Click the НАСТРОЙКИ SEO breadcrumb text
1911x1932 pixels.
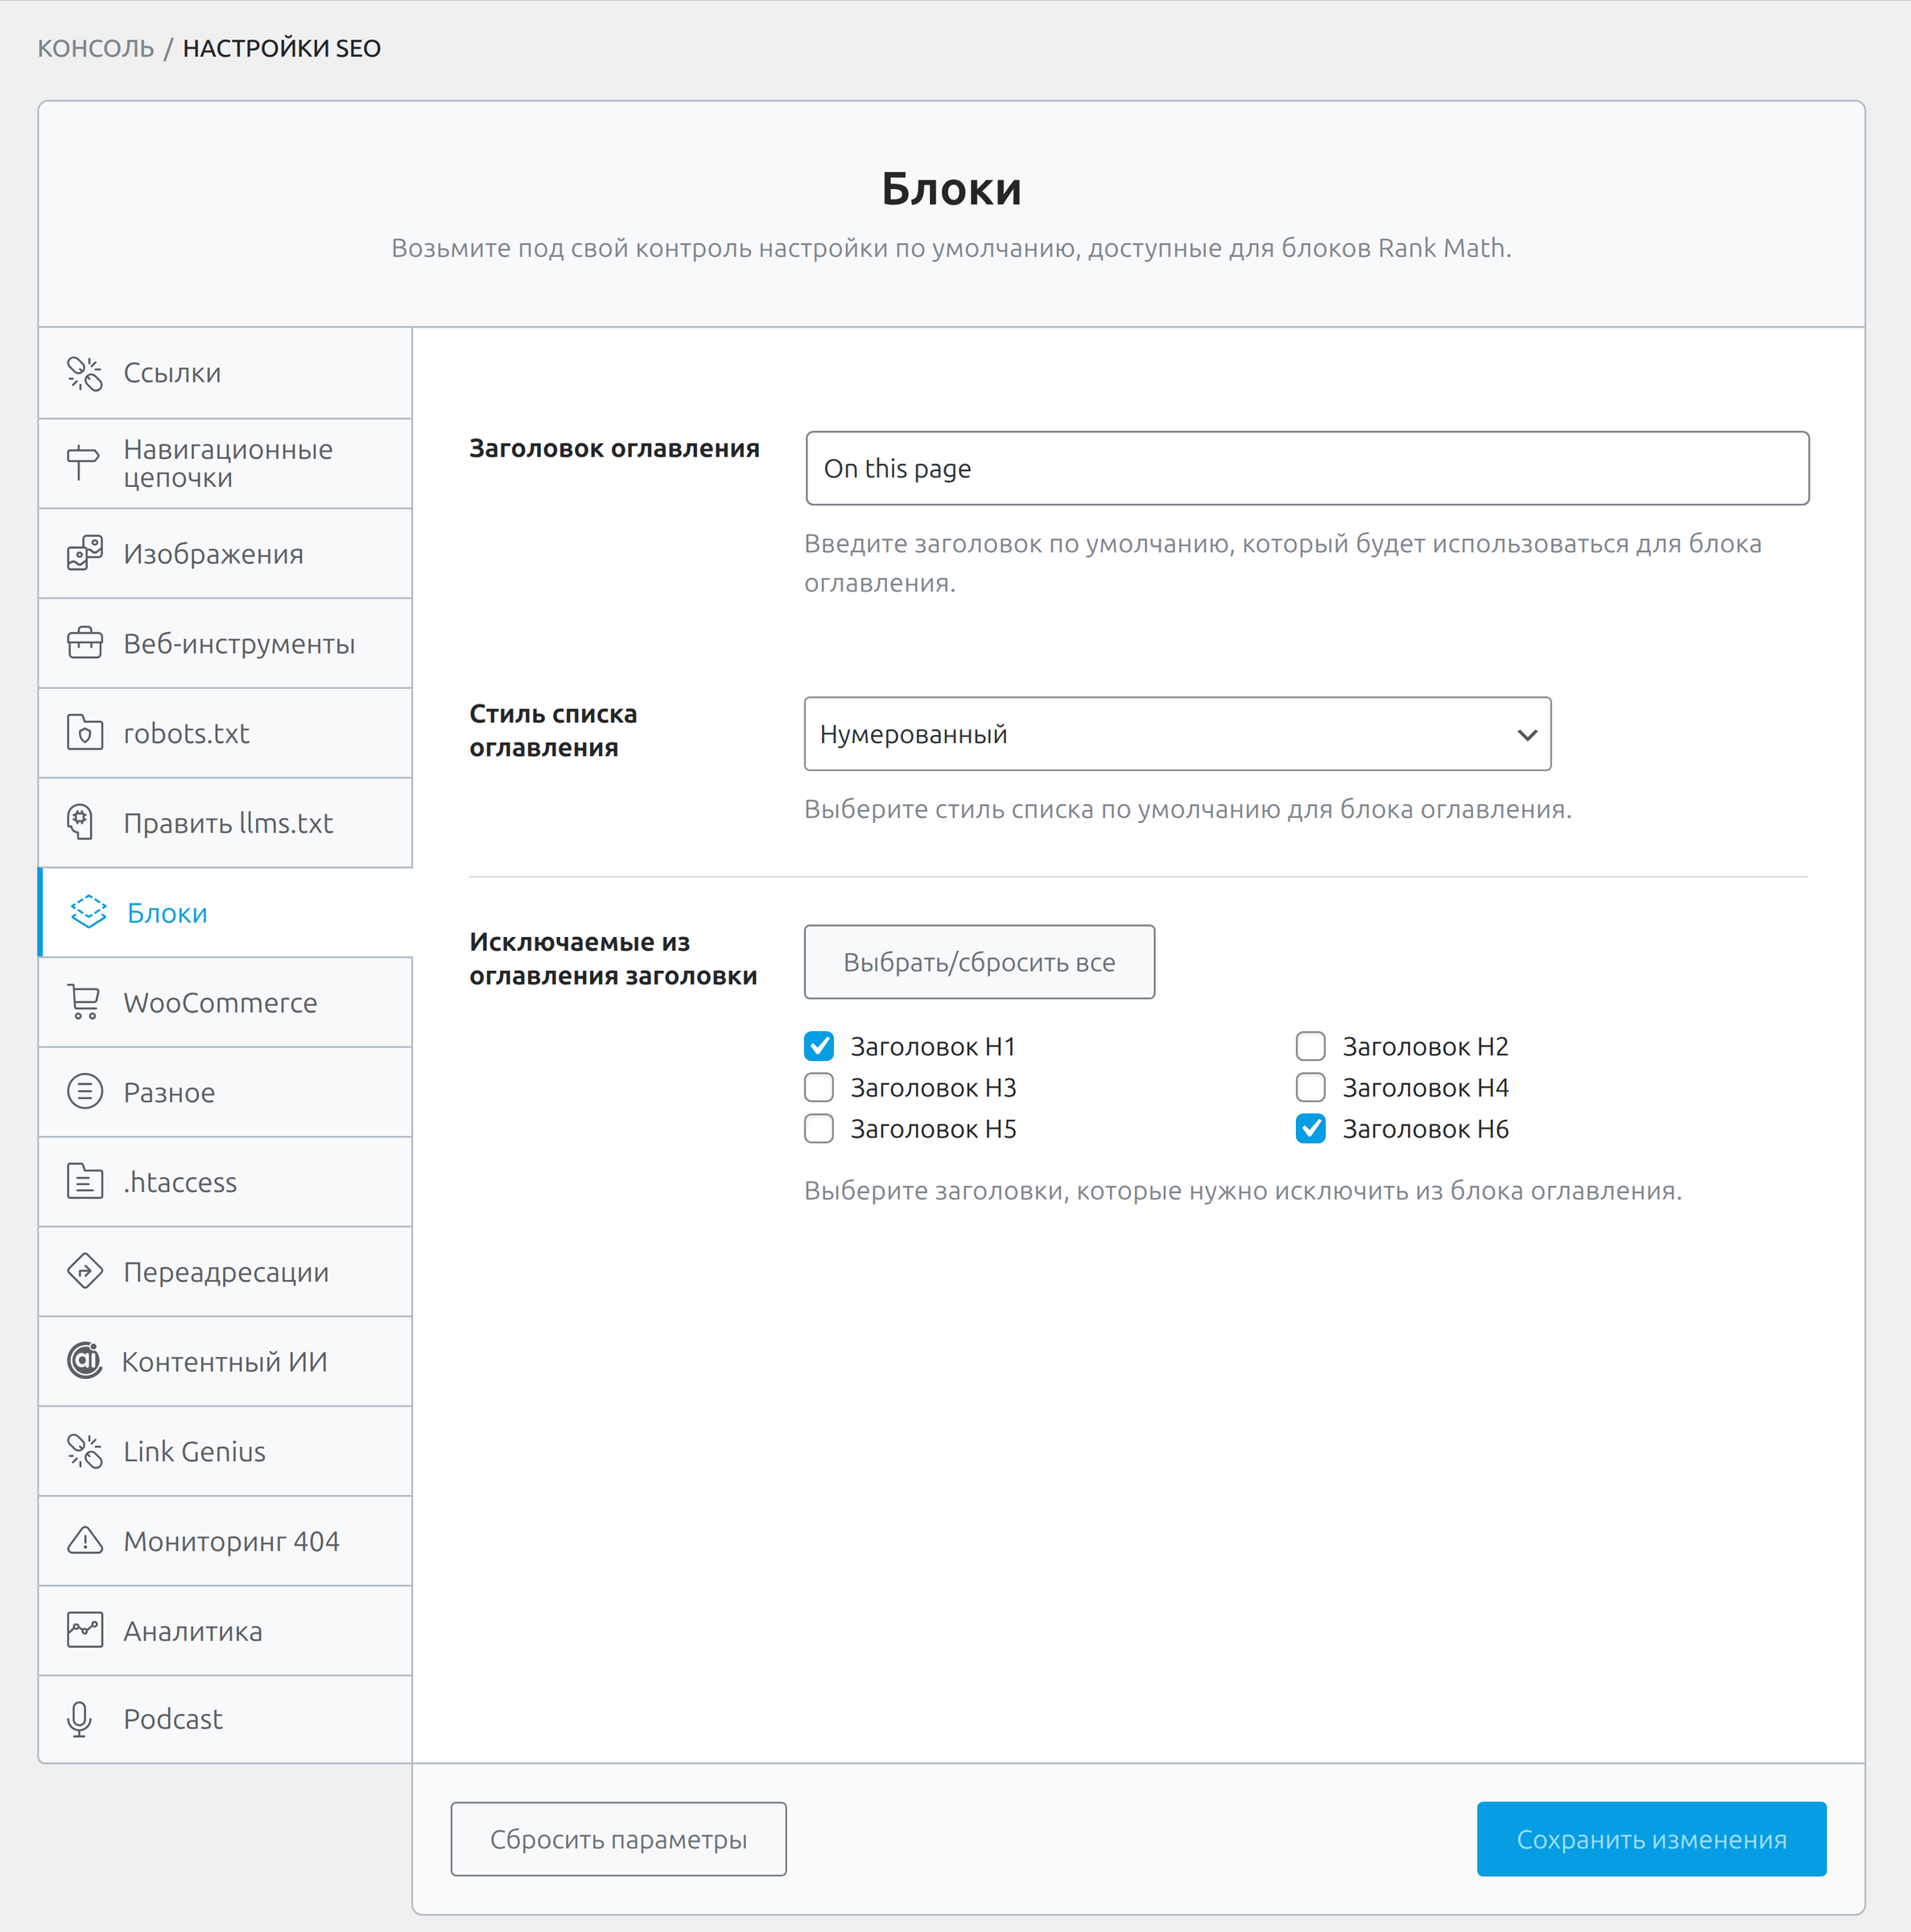click(x=281, y=48)
